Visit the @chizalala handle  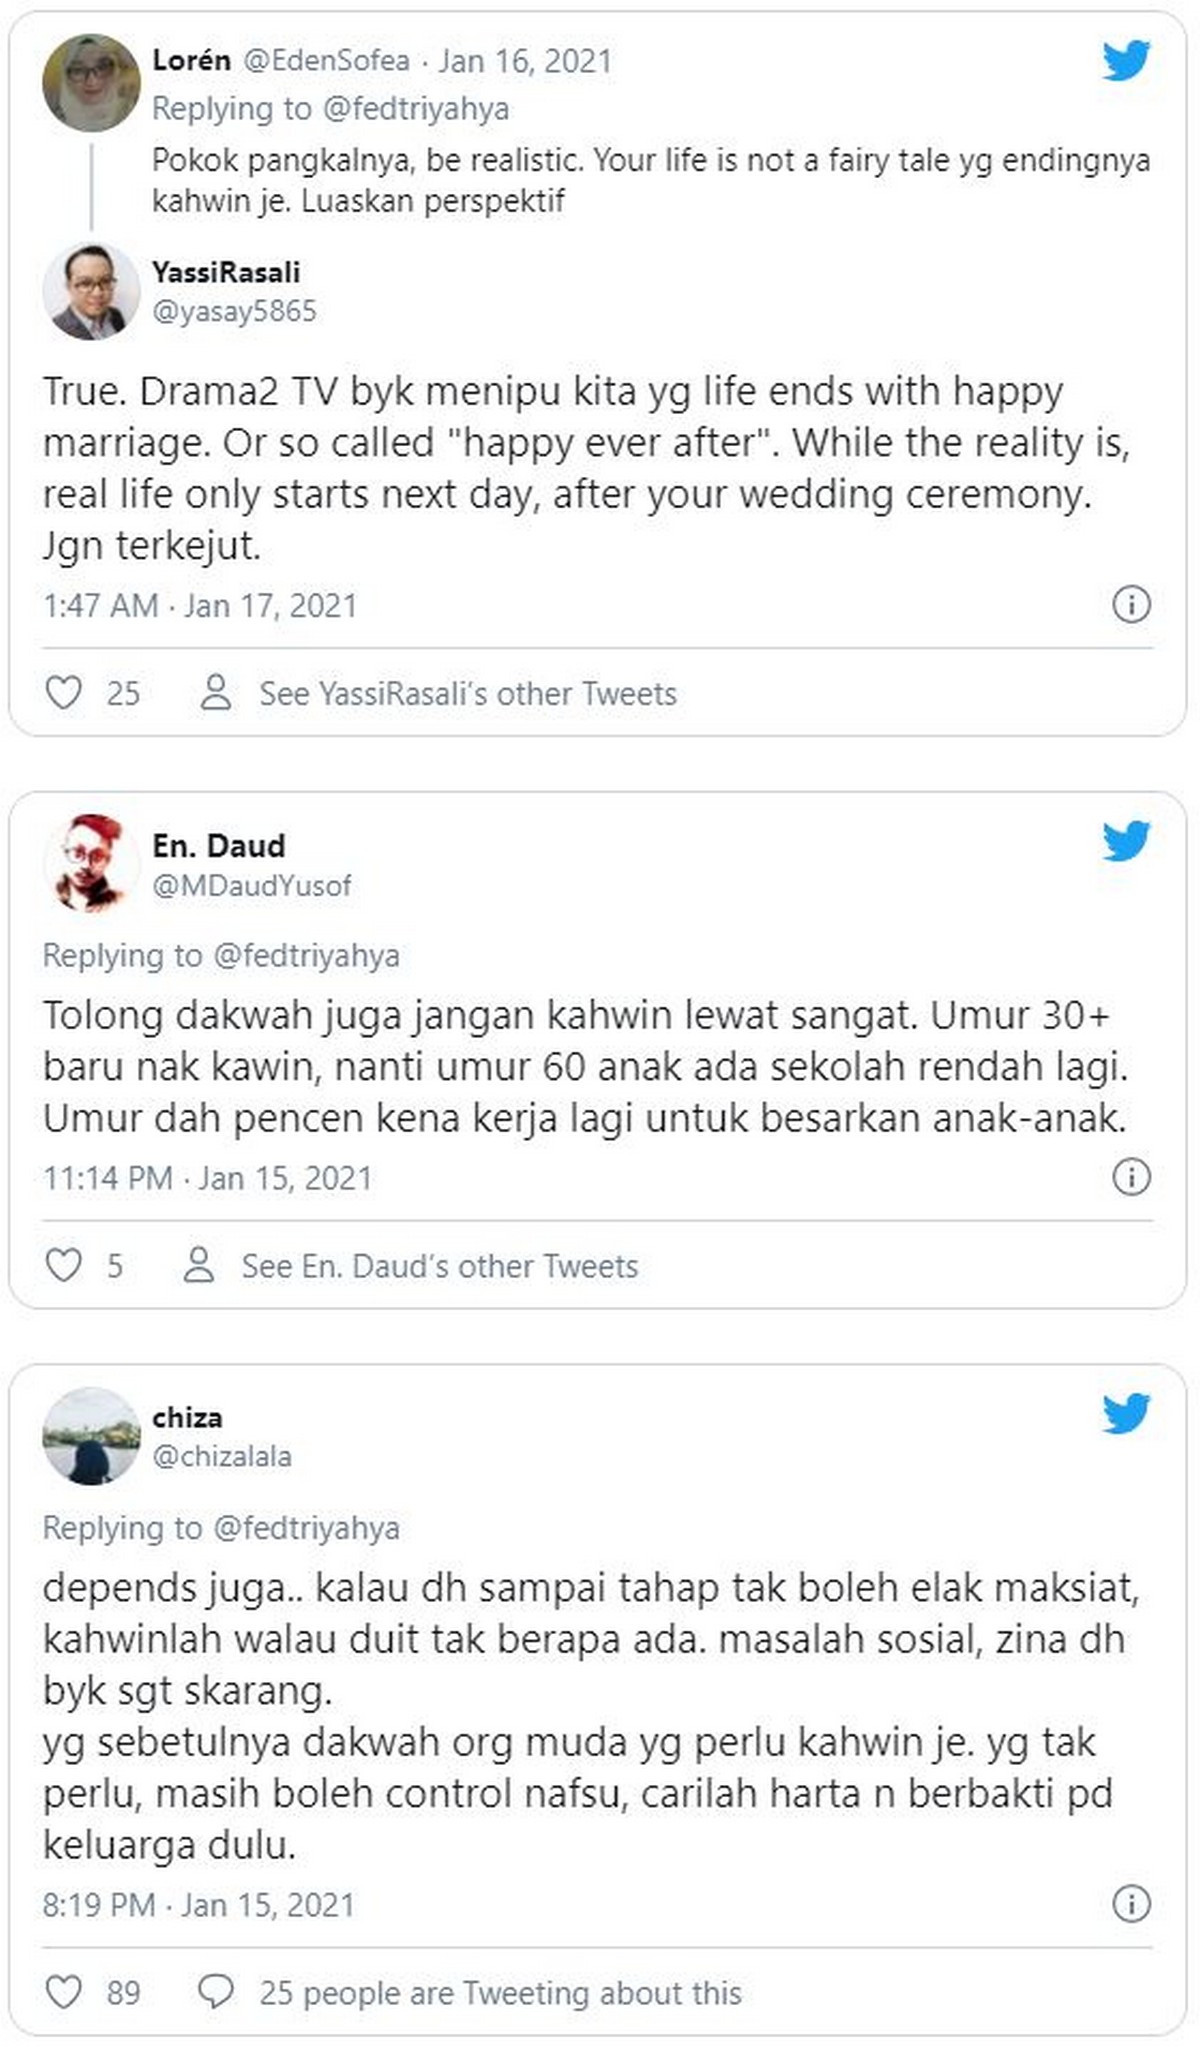[222, 1456]
